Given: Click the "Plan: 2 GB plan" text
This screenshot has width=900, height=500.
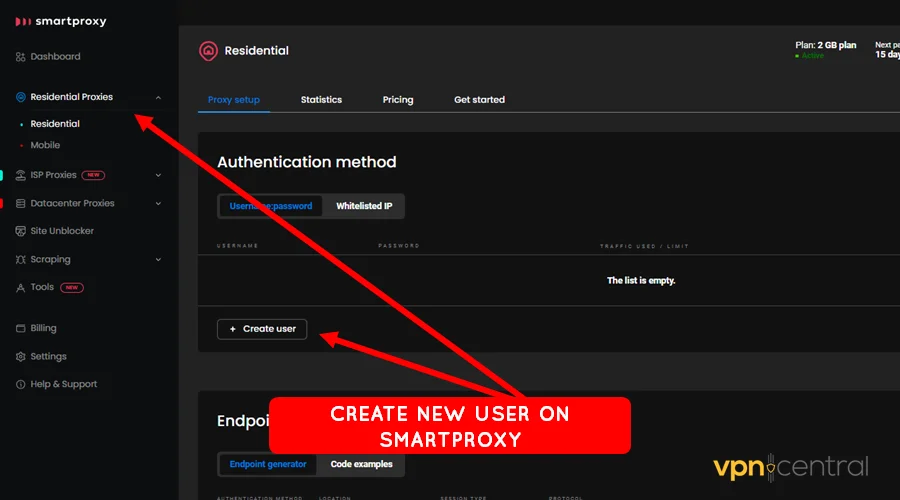Looking at the screenshot, I should [825, 45].
